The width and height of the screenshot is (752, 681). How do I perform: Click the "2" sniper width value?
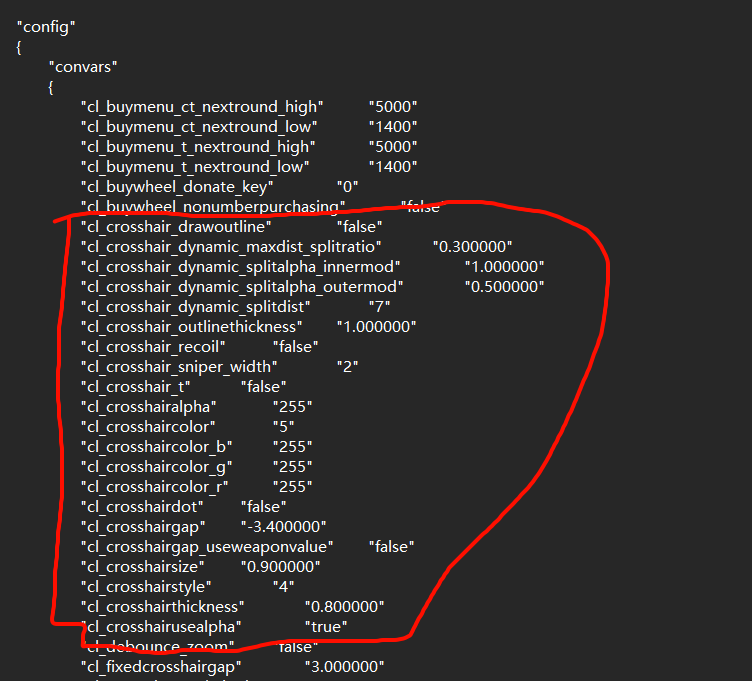[x=347, y=367]
